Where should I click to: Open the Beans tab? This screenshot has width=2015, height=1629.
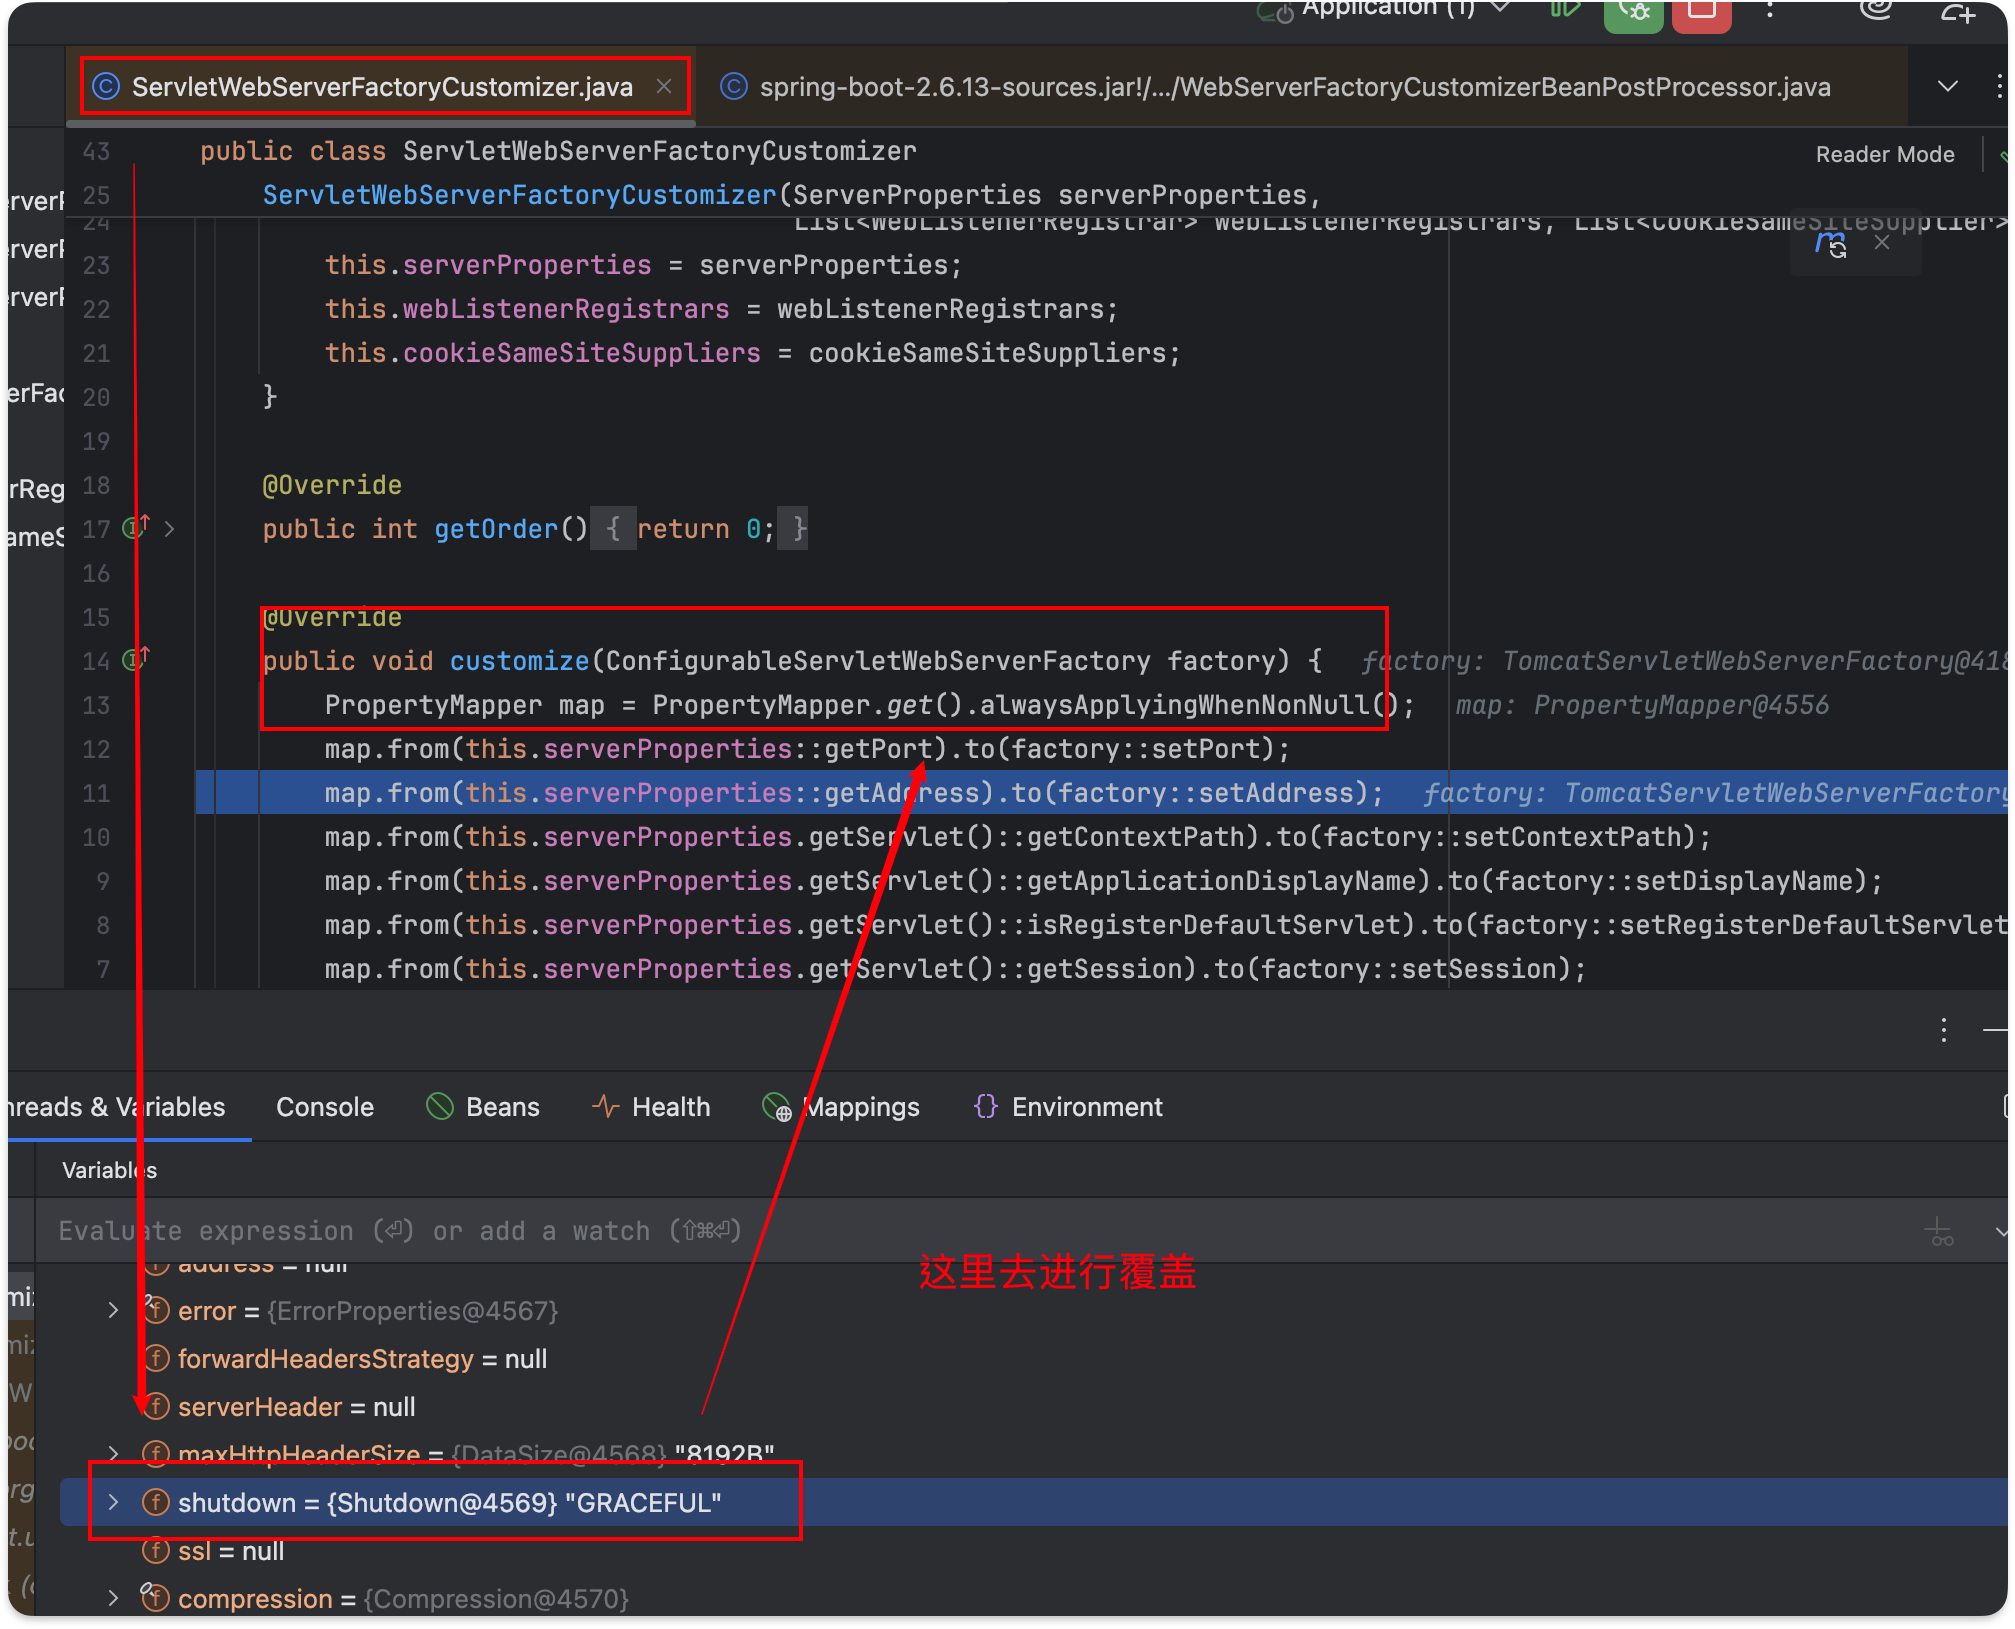(483, 1107)
